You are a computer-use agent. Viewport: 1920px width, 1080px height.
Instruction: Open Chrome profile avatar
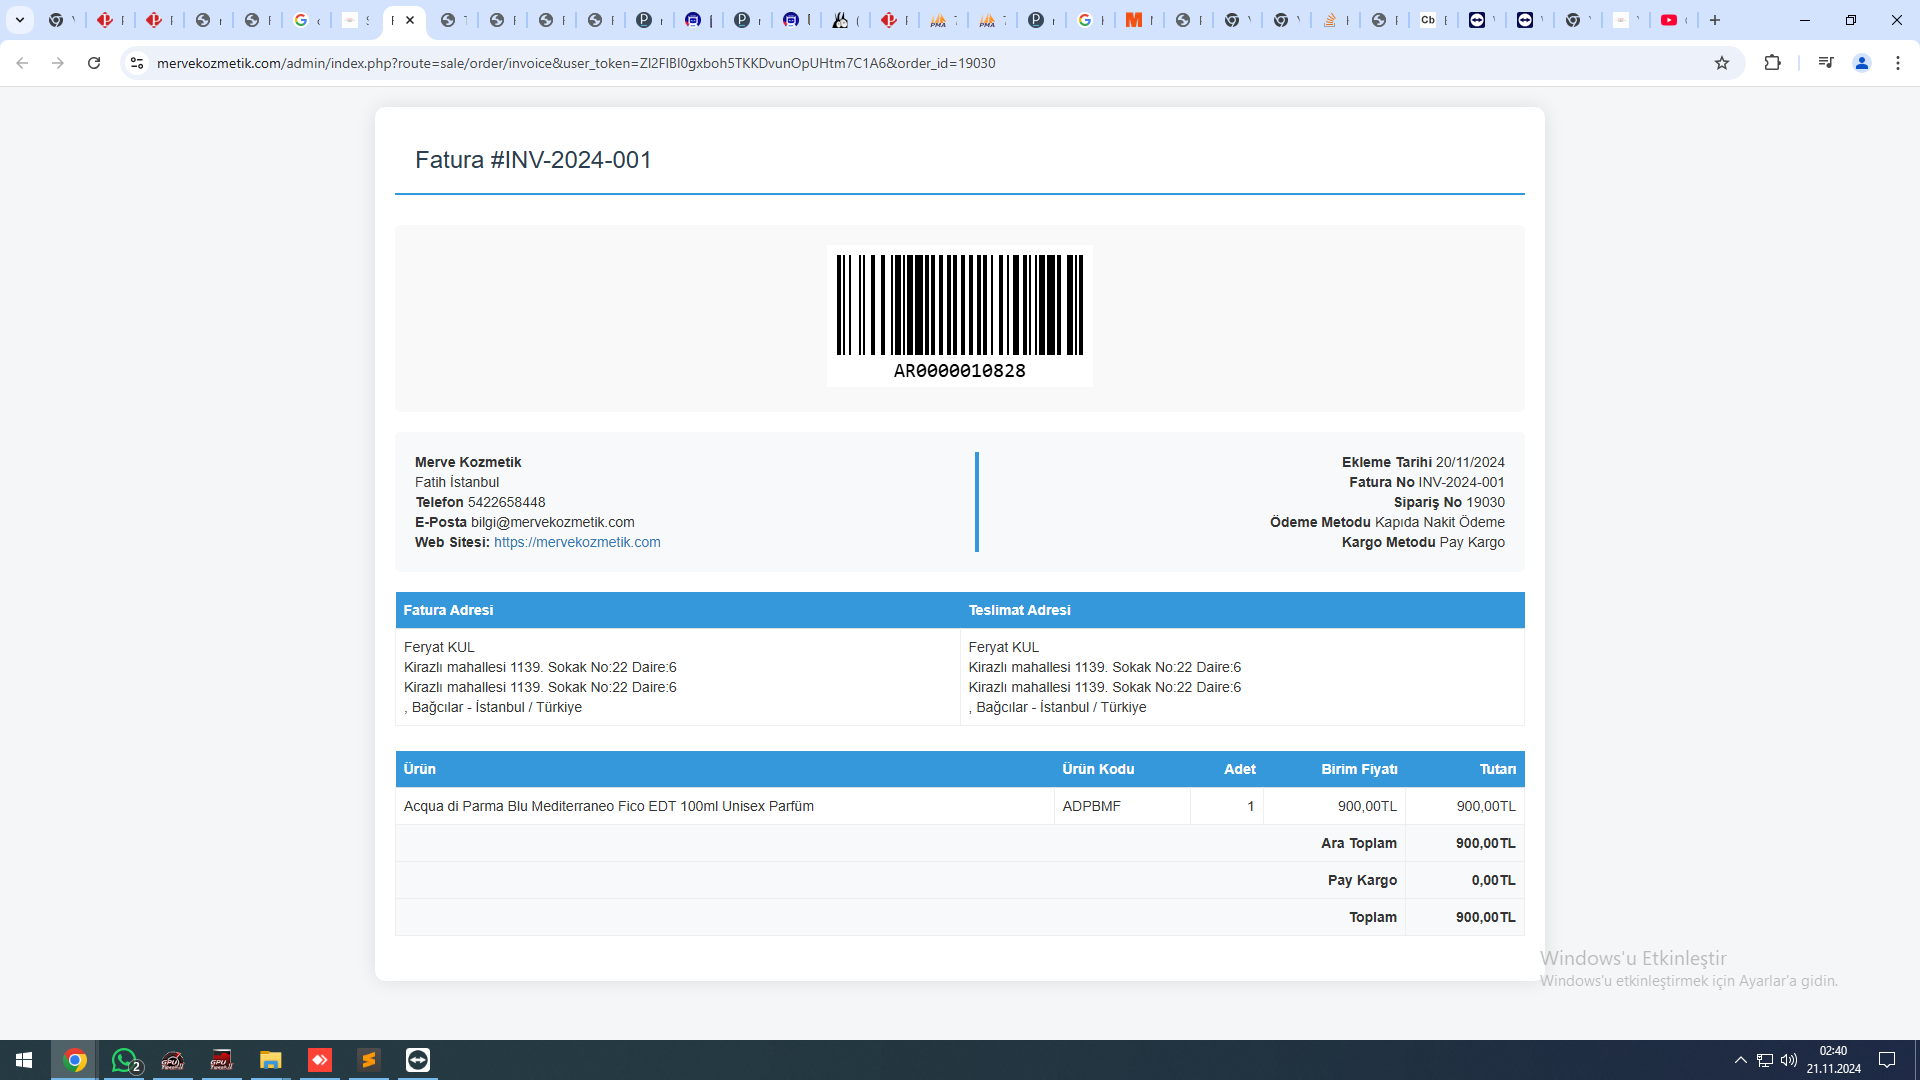(x=1861, y=63)
